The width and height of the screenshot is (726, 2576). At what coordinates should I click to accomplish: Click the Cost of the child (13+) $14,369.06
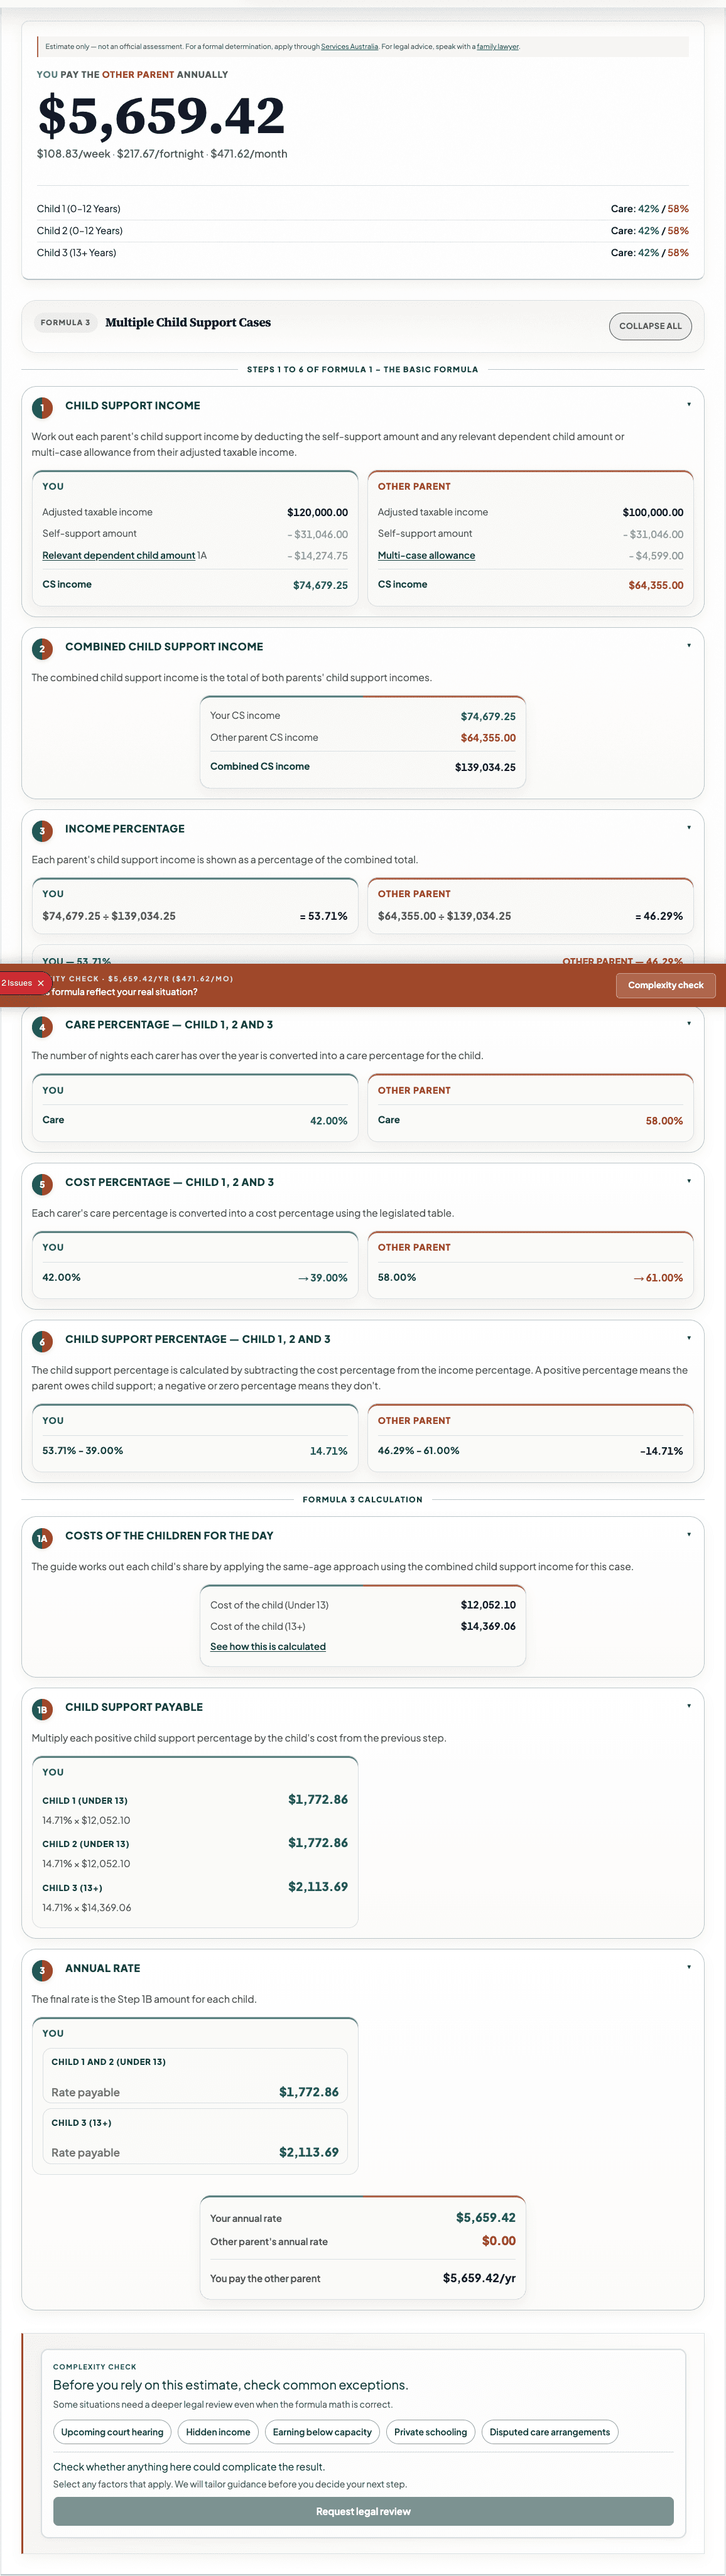(488, 1626)
